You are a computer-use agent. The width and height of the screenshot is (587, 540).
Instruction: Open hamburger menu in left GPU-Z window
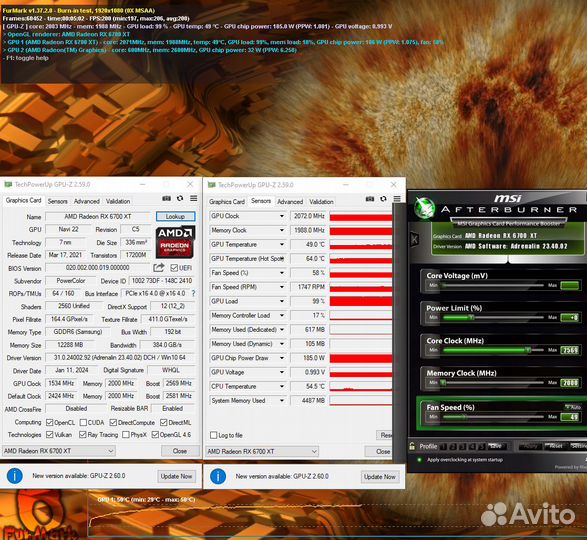tap(194, 198)
